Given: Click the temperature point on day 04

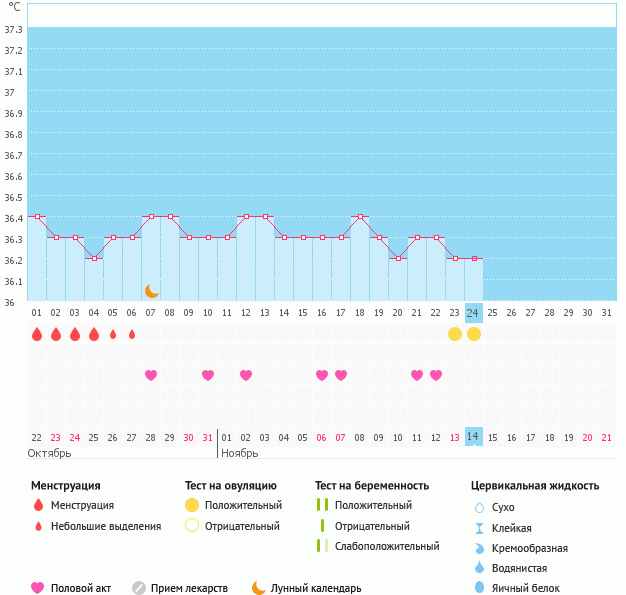Looking at the screenshot, I should click(x=94, y=258).
